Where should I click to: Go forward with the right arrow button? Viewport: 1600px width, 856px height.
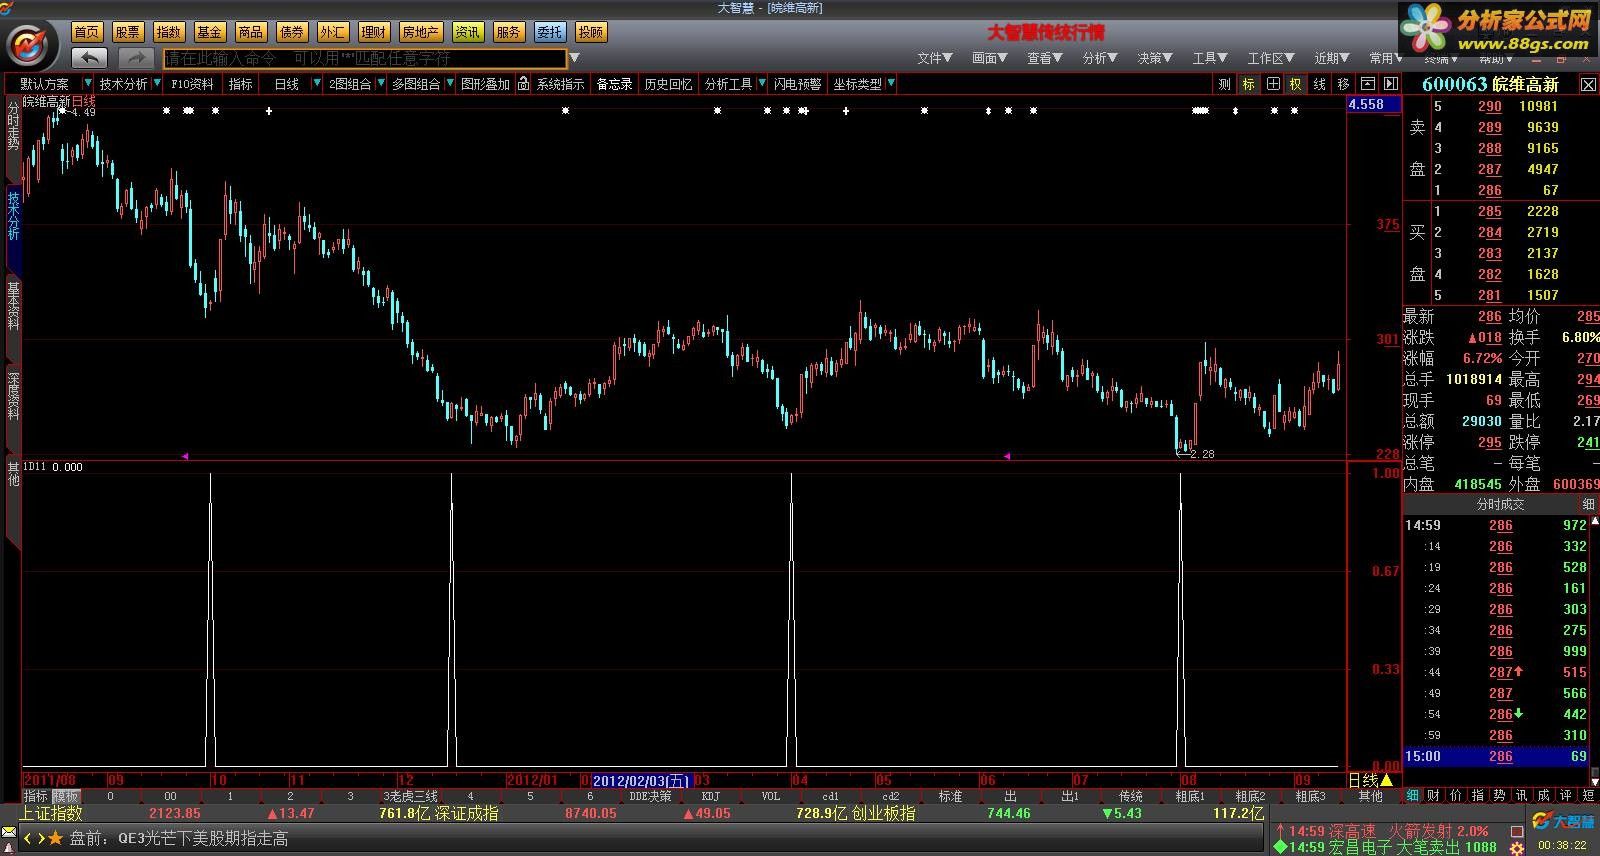[x=136, y=58]
